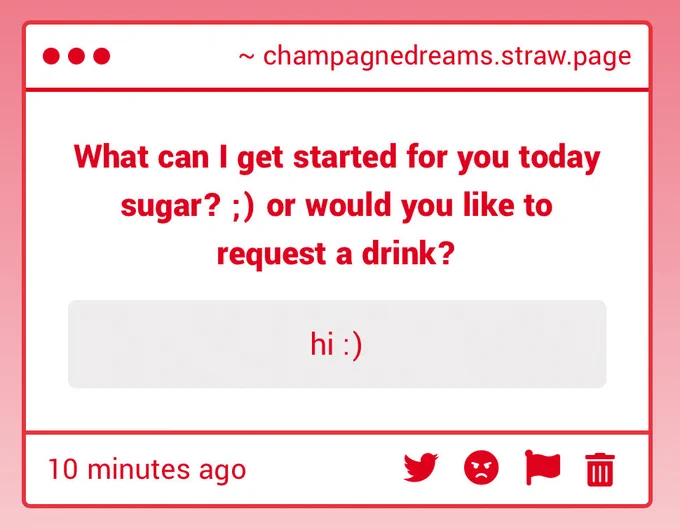Open the champagnedreams.straw.page link
The image size is (680, 530).
tap(447, 57)
